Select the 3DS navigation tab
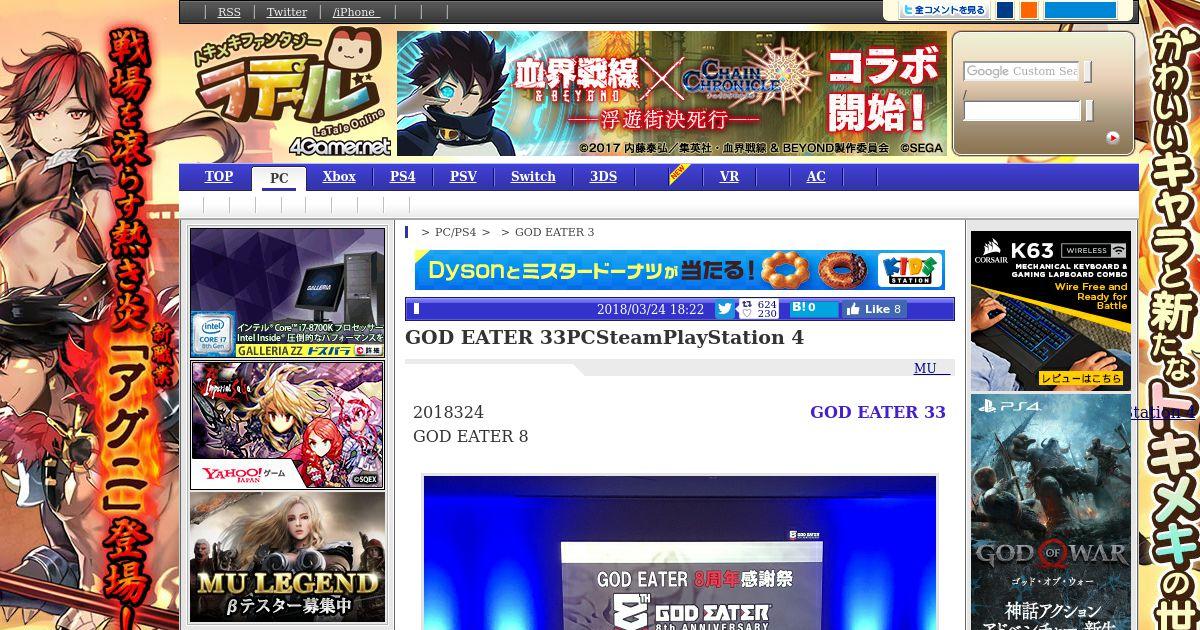The width and height of the screenshot is (1200, 630). 603,177
